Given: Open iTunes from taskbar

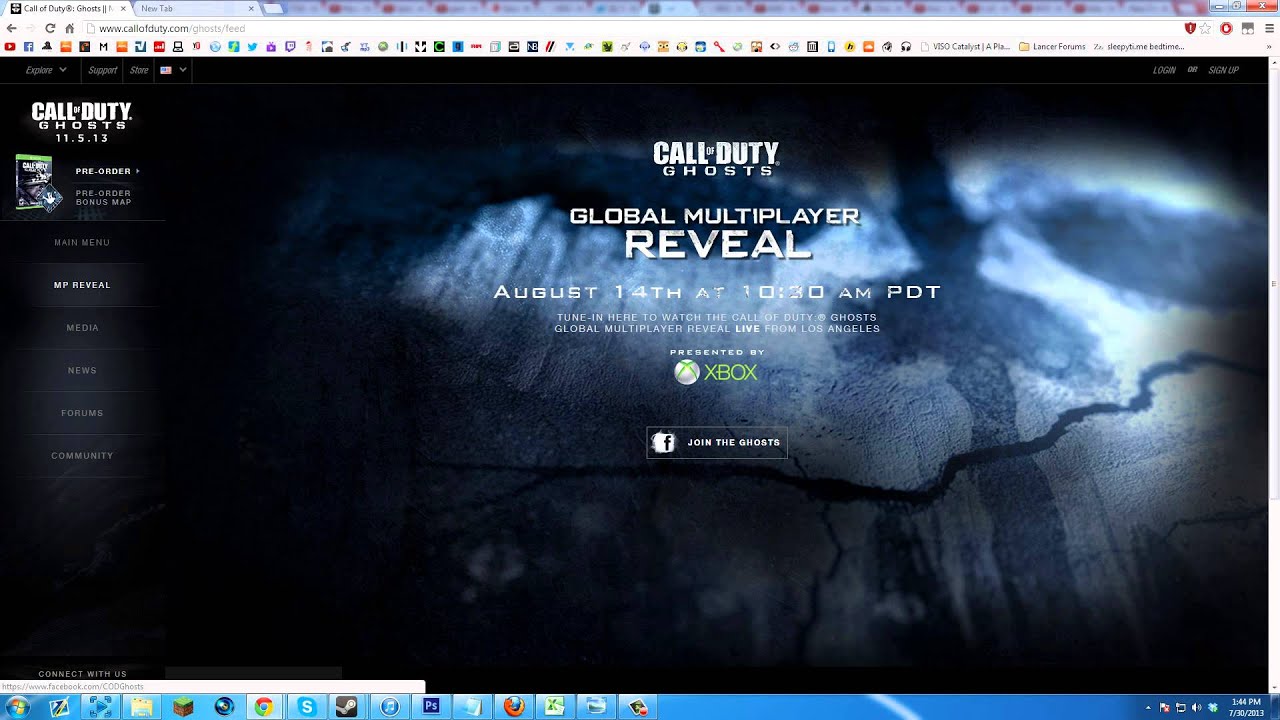Looking at the screenshot, I should coord(390,707).
